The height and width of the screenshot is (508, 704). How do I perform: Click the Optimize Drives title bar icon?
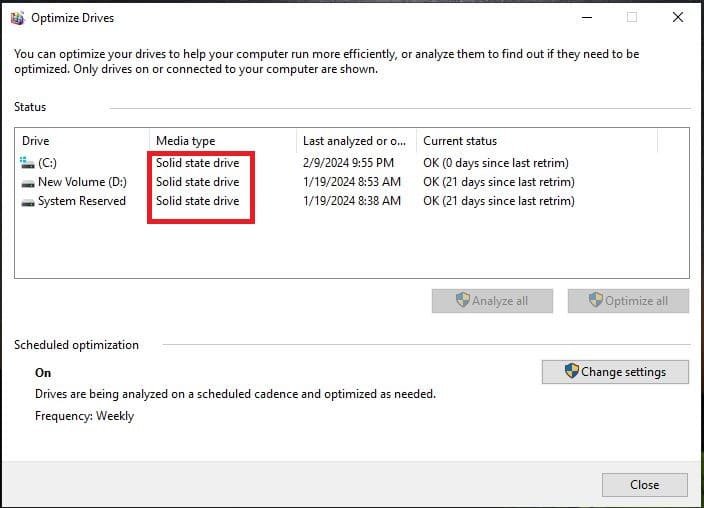[x=17, y=17]
